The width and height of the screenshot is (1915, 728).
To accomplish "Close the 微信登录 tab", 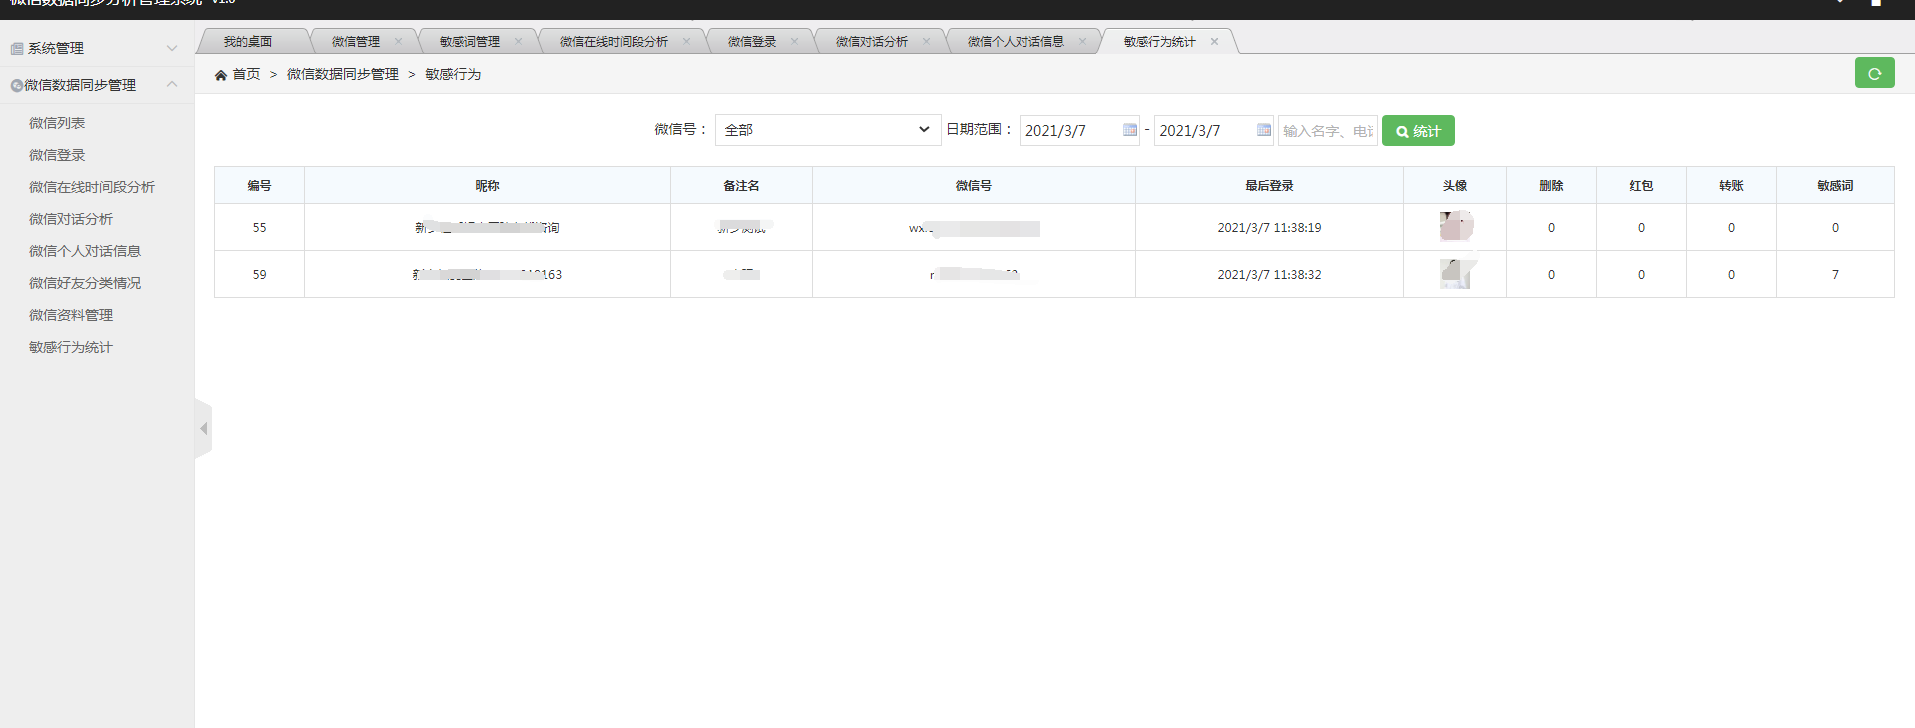I will point(794,41).
